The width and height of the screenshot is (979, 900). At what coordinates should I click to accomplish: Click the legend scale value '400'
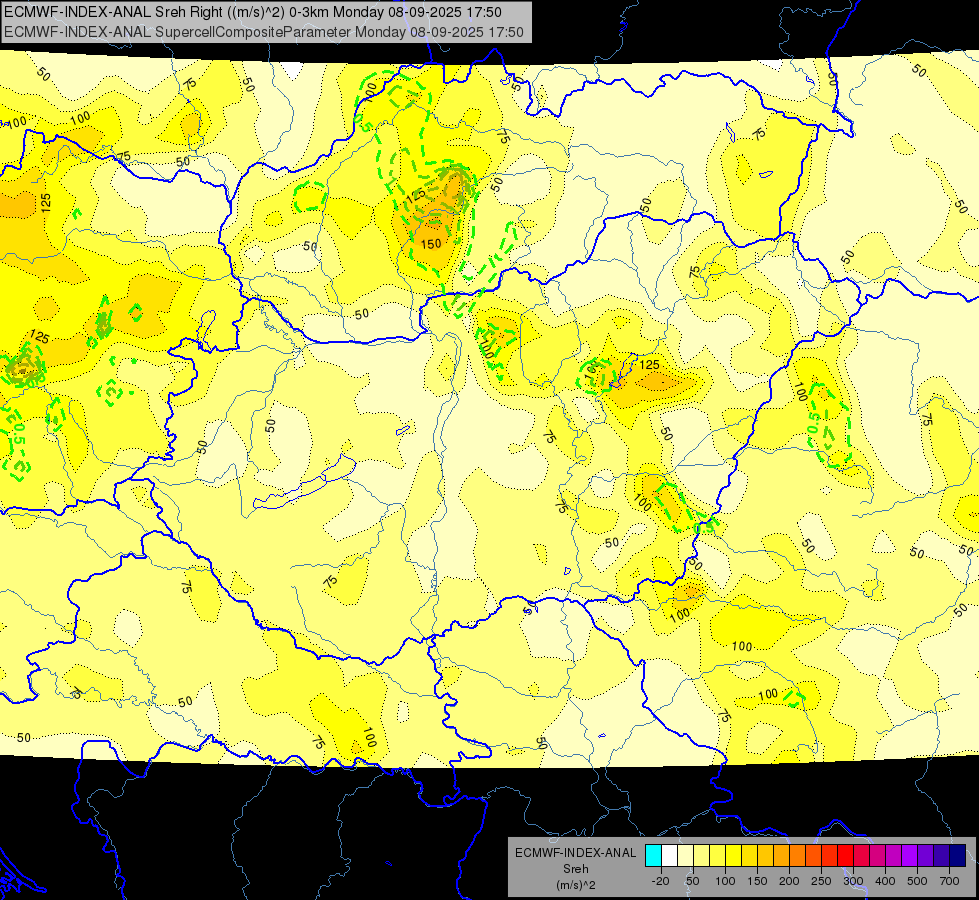pyautogui.click(x=885, y=881)
